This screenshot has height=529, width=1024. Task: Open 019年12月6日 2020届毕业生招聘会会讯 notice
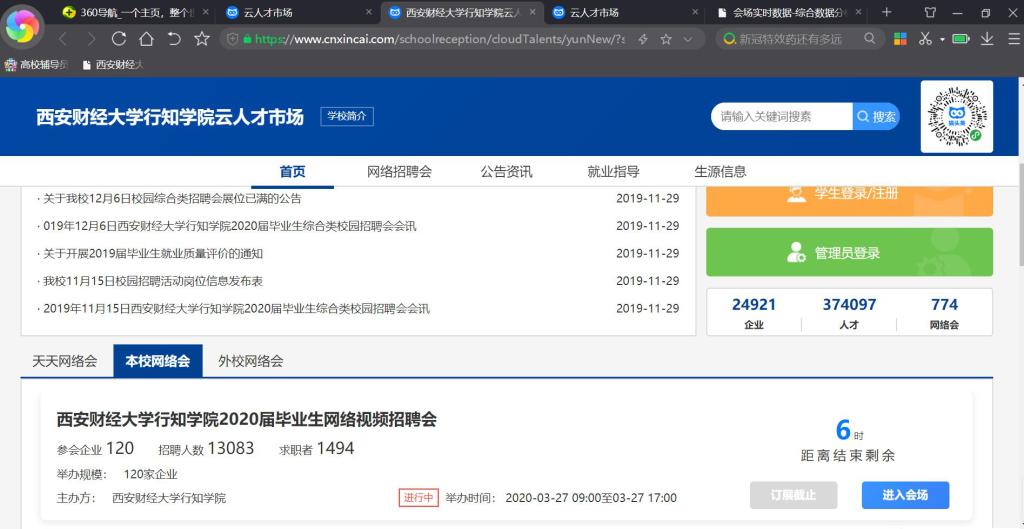tap(230, 226)
